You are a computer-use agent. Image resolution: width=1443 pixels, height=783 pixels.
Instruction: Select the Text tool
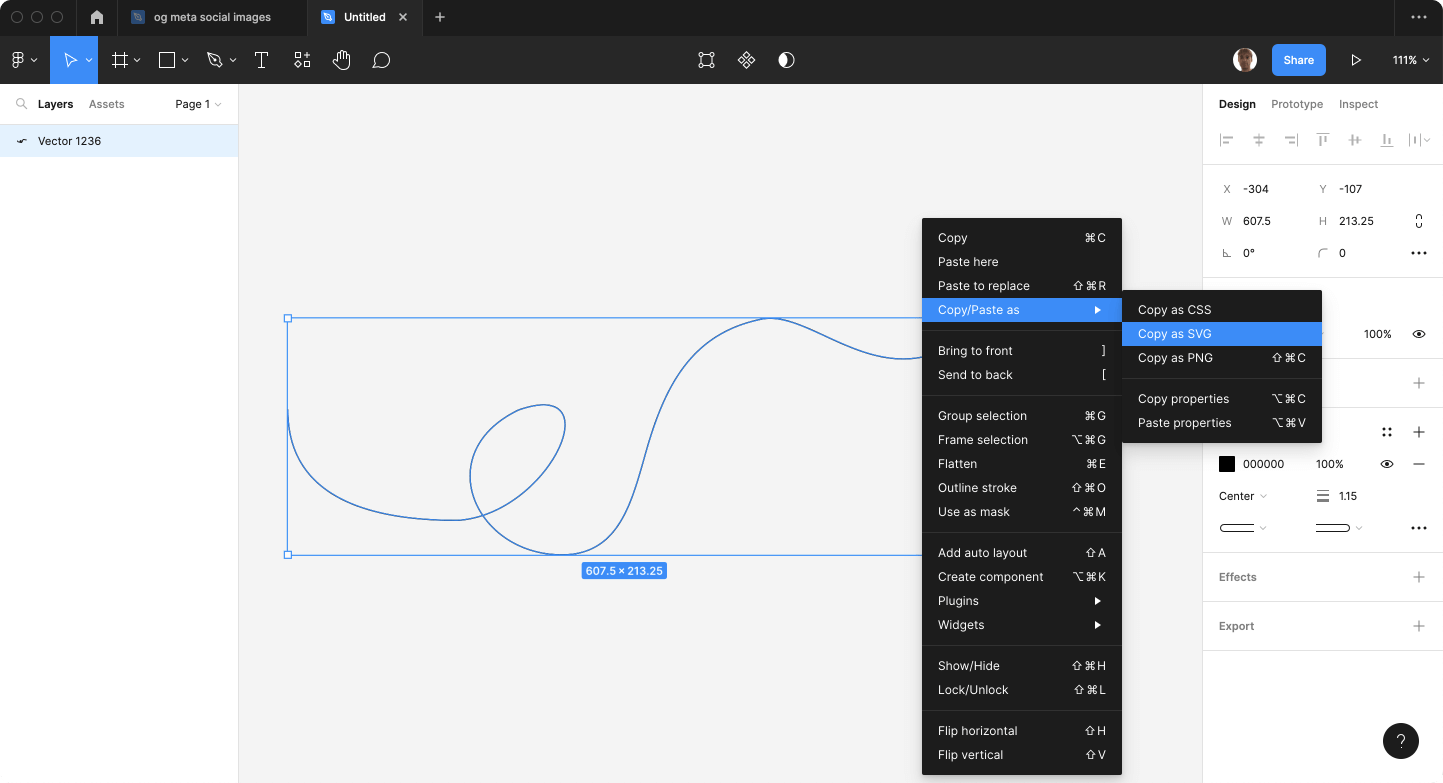click(261, 60)
